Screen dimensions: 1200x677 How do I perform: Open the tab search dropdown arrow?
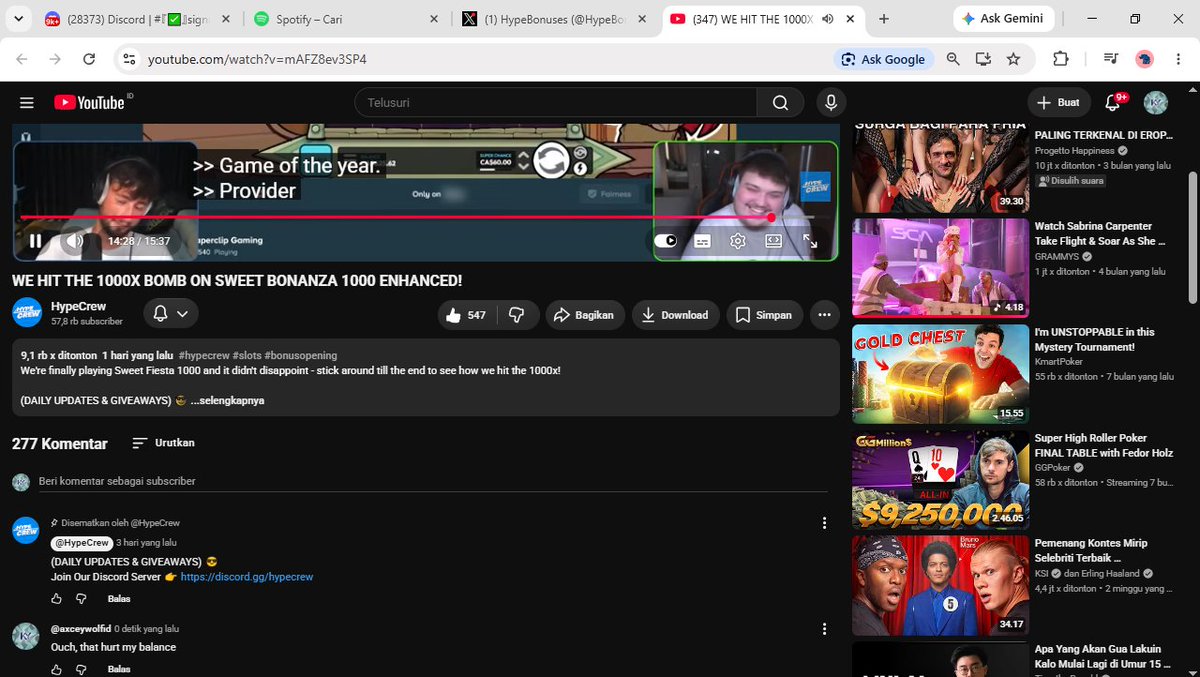16,19
